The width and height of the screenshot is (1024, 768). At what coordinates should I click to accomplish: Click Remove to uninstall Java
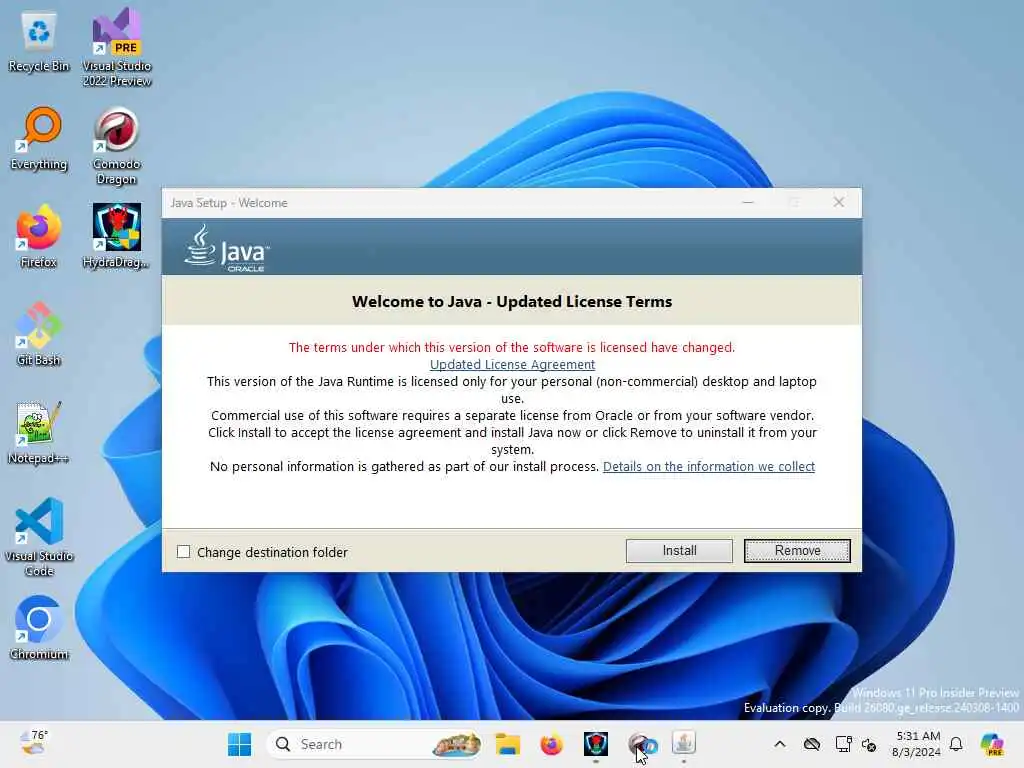[797, 551]
